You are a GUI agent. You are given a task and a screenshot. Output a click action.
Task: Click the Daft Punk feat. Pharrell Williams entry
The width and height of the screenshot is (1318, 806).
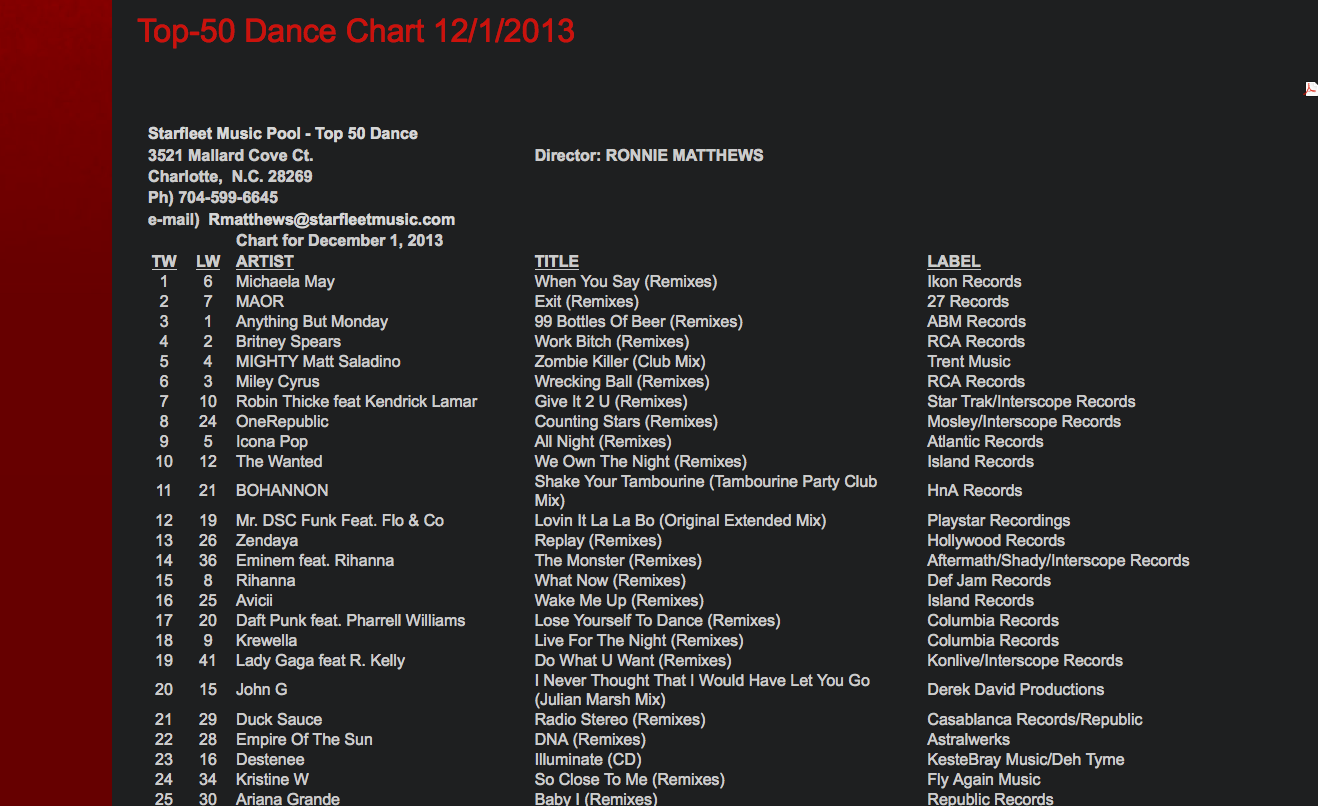coord(350,621)
